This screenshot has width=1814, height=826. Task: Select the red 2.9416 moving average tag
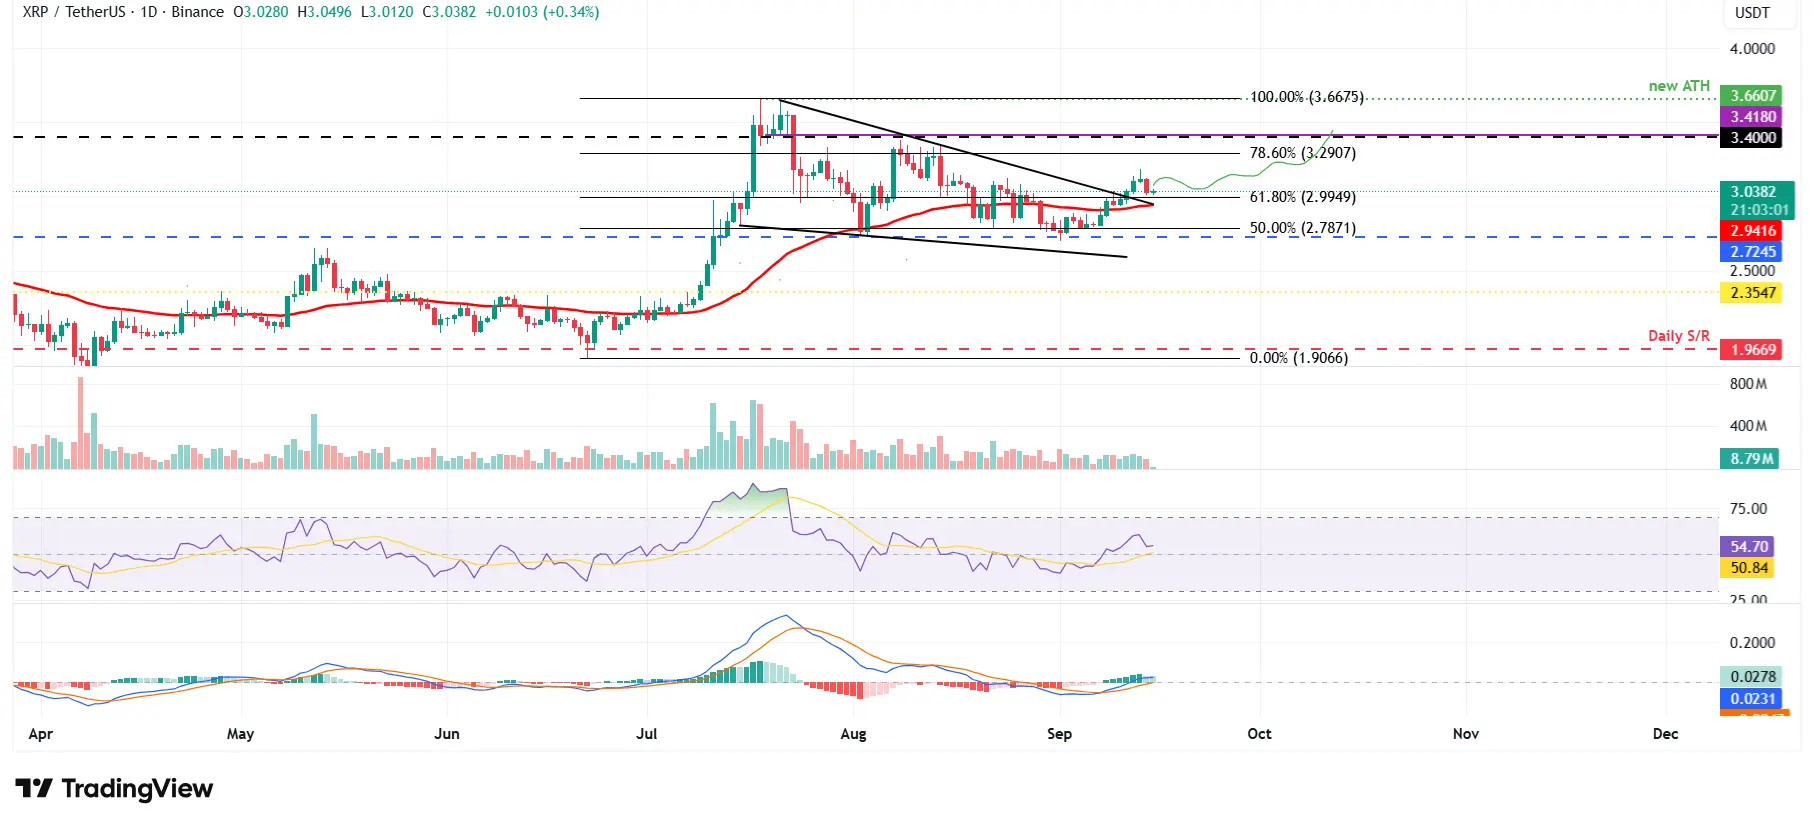pos(1752,231)
